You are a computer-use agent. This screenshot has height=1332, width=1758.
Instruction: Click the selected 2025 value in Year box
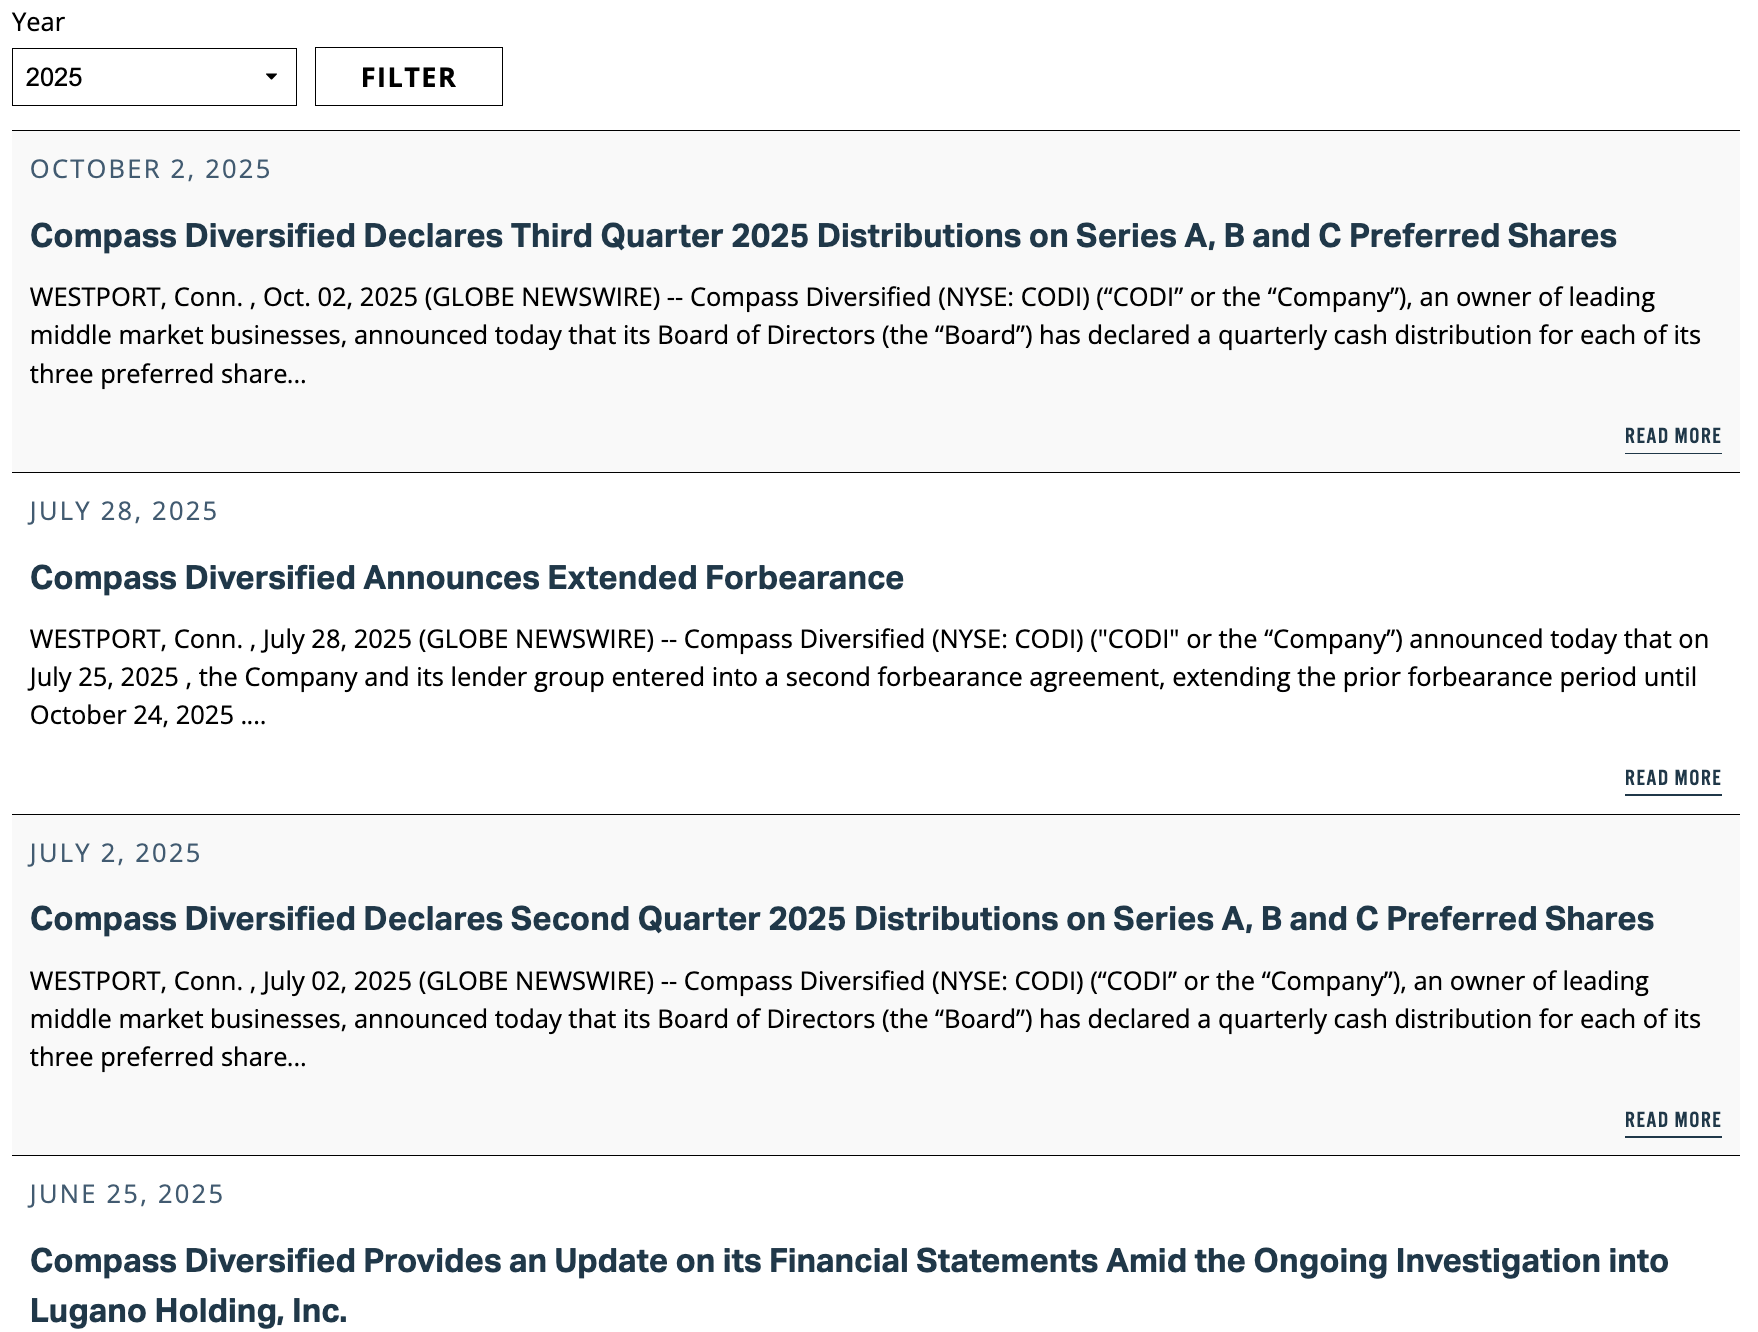coord(54,77)
